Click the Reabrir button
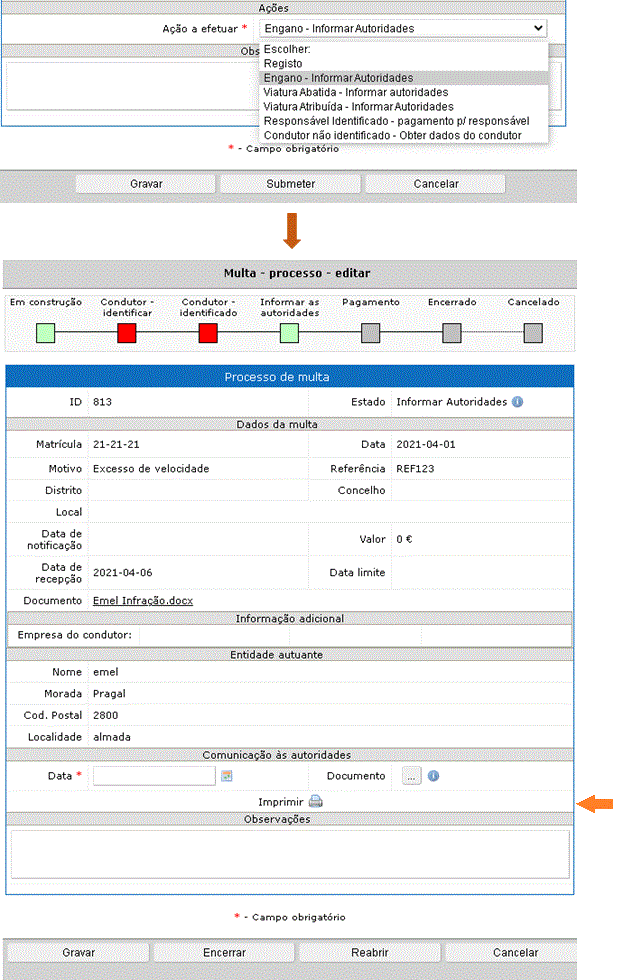Image resolution: width=619 pixels, height=980 pixels. tap(369, 953)
